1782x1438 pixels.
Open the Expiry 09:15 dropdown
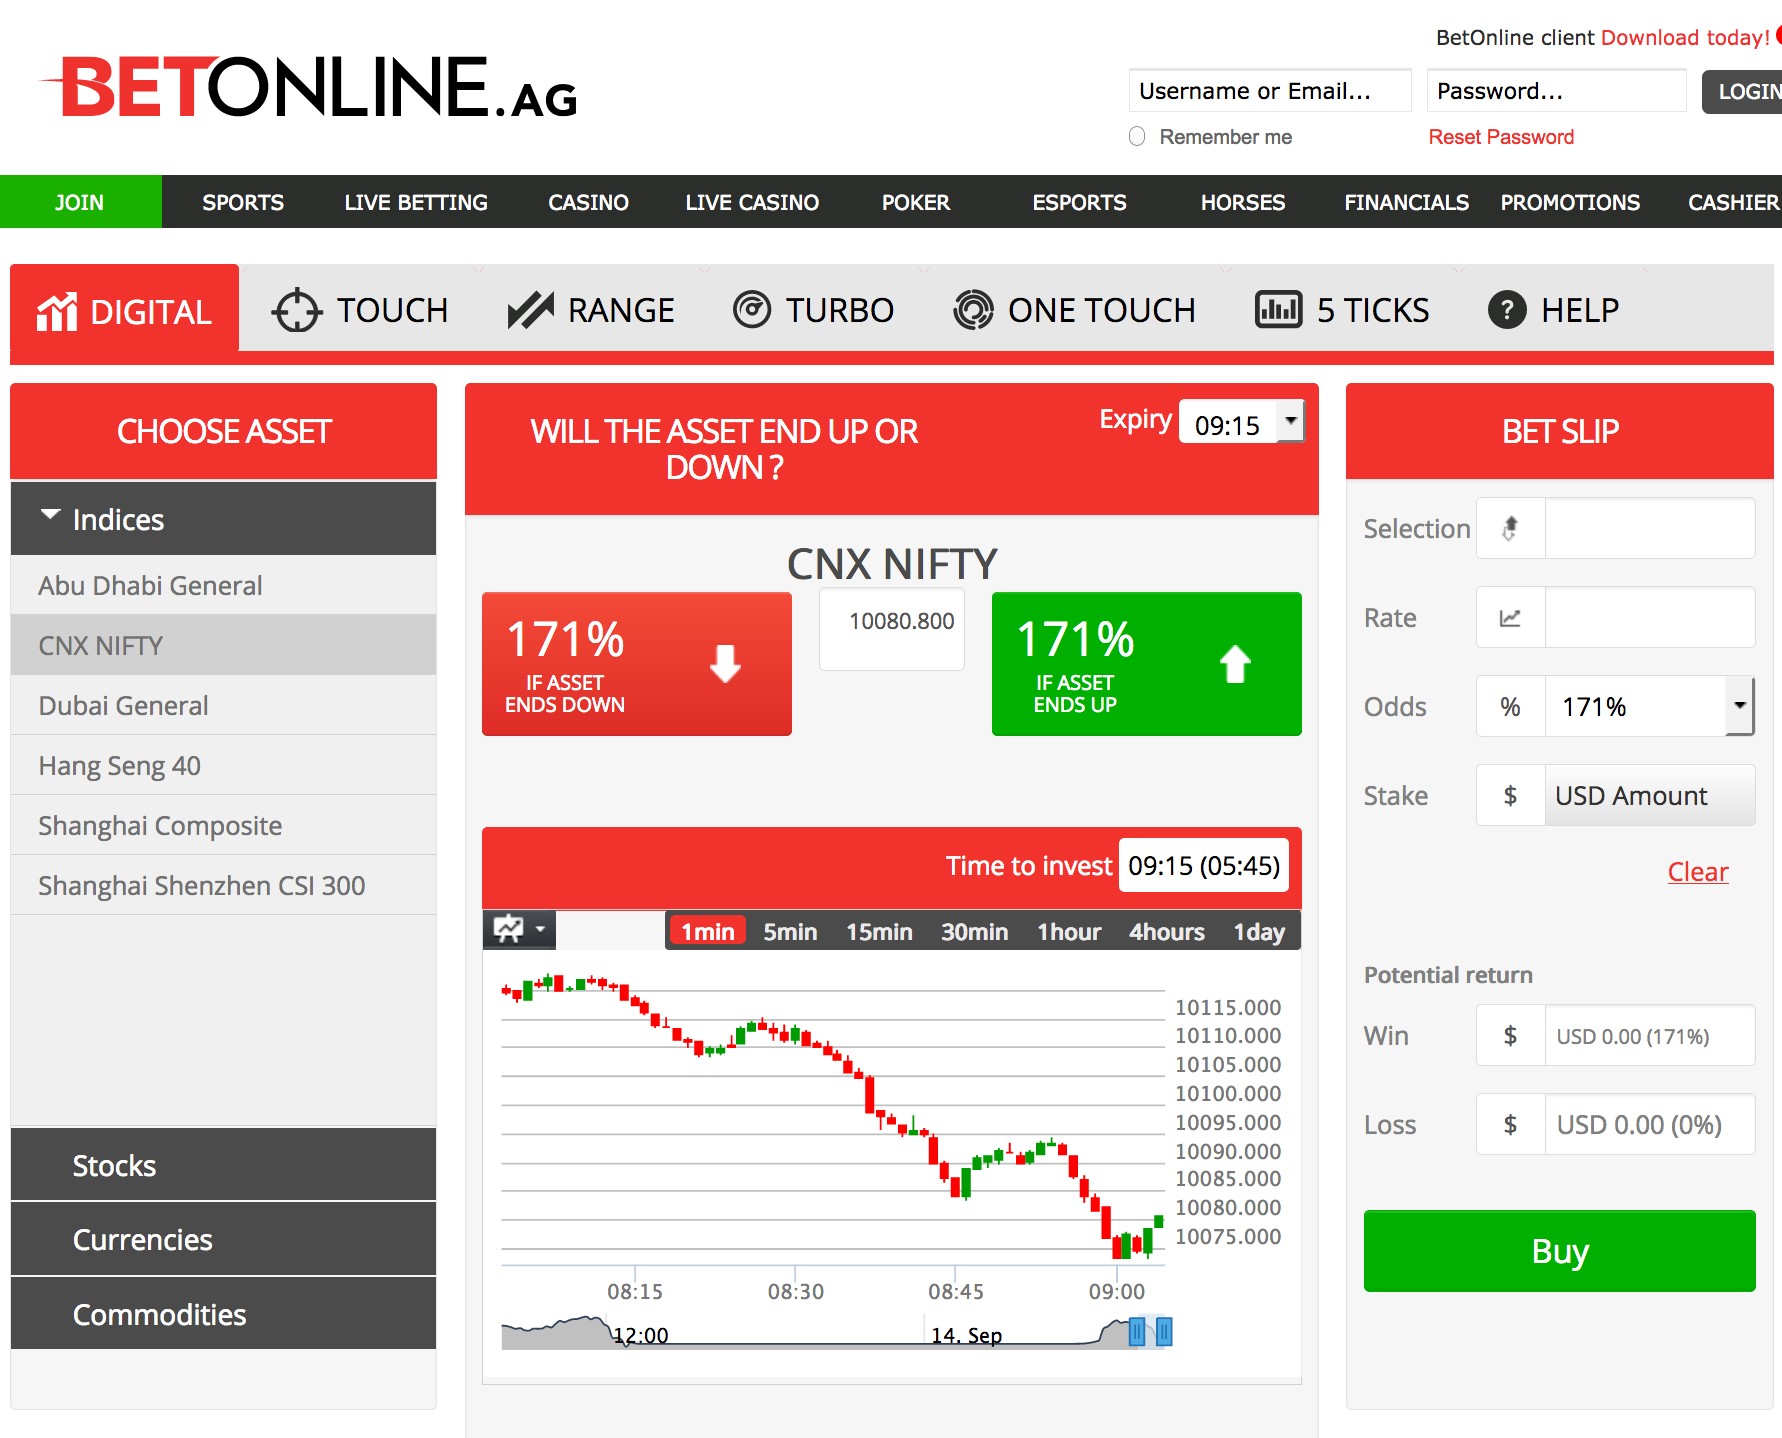click(x=1241, y=424)
